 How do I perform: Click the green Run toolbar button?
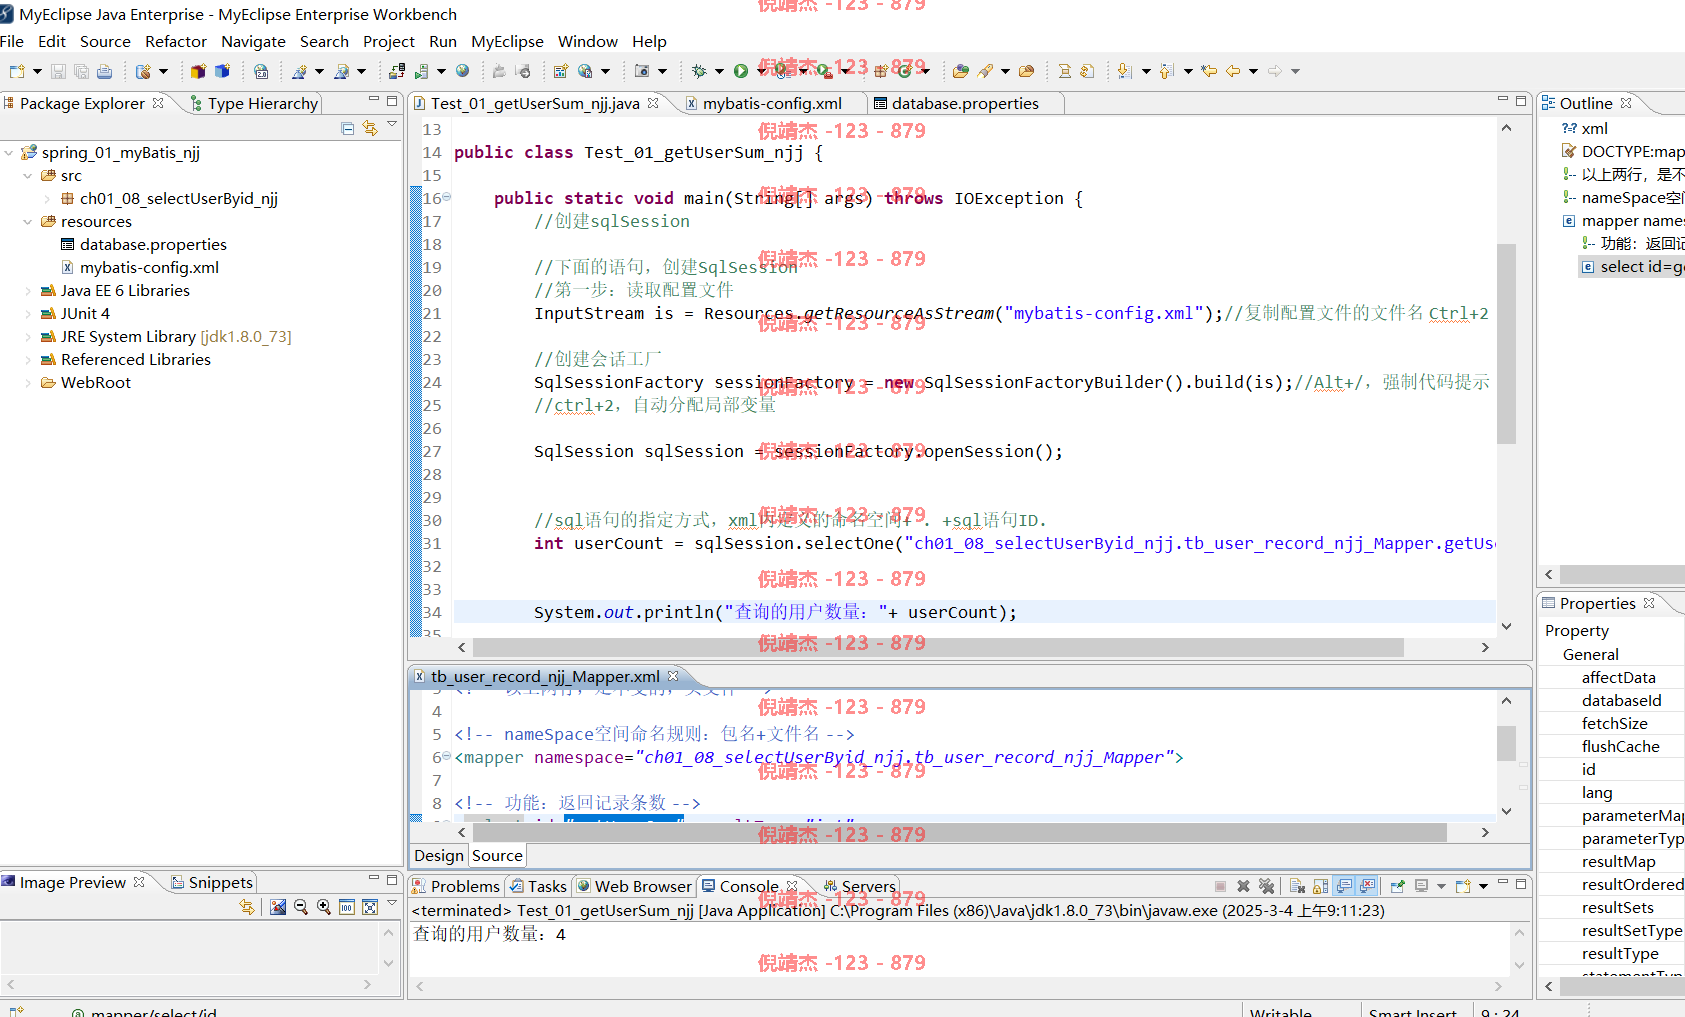741,71
